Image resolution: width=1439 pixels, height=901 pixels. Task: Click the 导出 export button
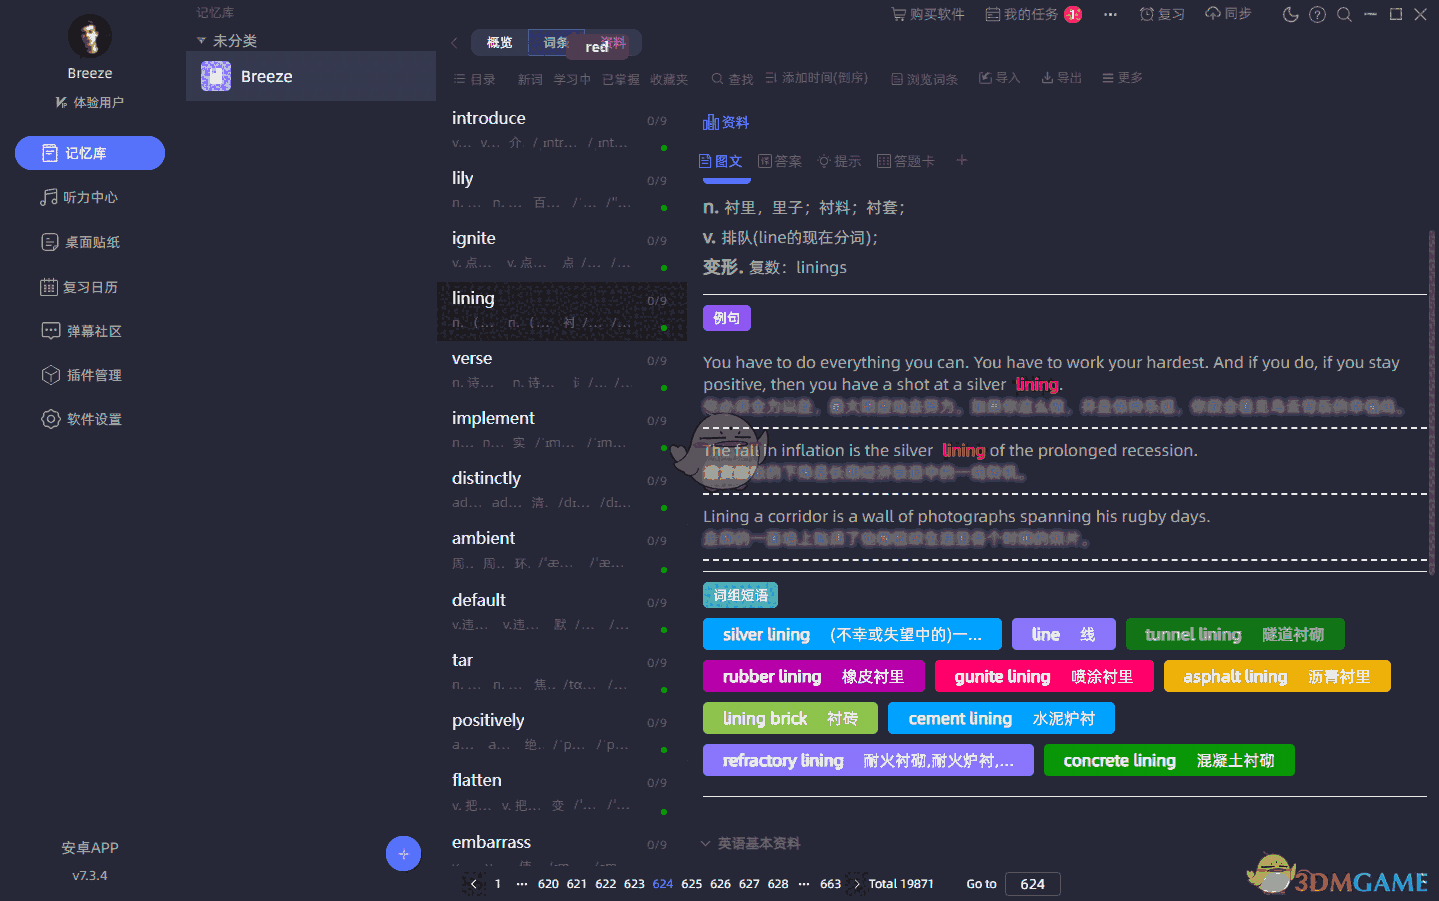pos(1060,77)
